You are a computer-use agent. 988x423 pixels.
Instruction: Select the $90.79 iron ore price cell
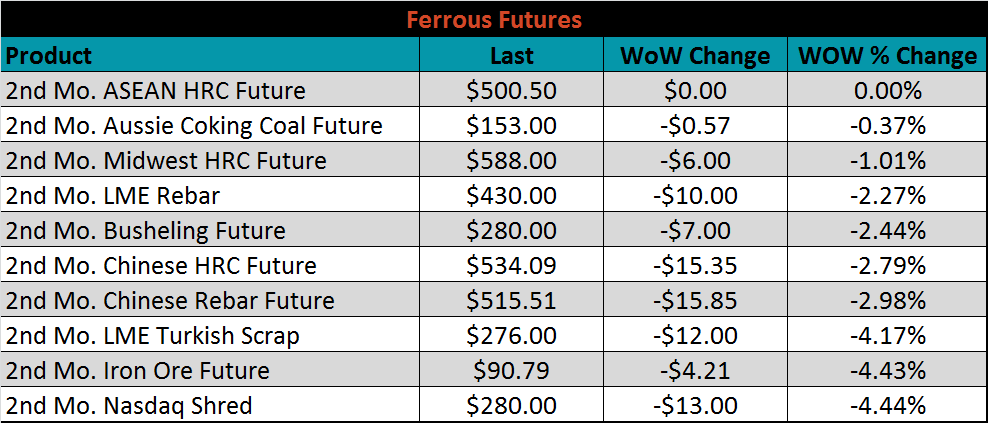pyautogui.click(x=512, y=369)
